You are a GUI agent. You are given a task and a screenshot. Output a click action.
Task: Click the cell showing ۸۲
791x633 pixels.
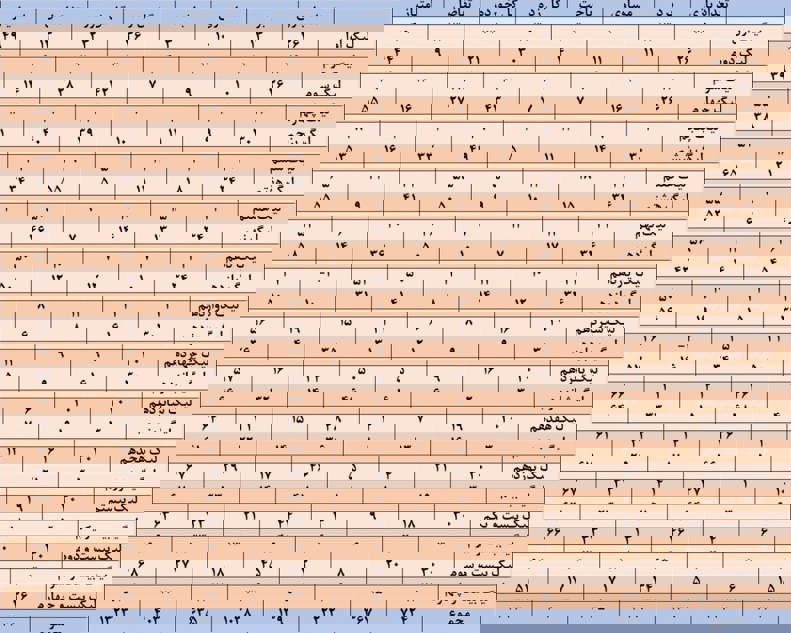(713, 212)
